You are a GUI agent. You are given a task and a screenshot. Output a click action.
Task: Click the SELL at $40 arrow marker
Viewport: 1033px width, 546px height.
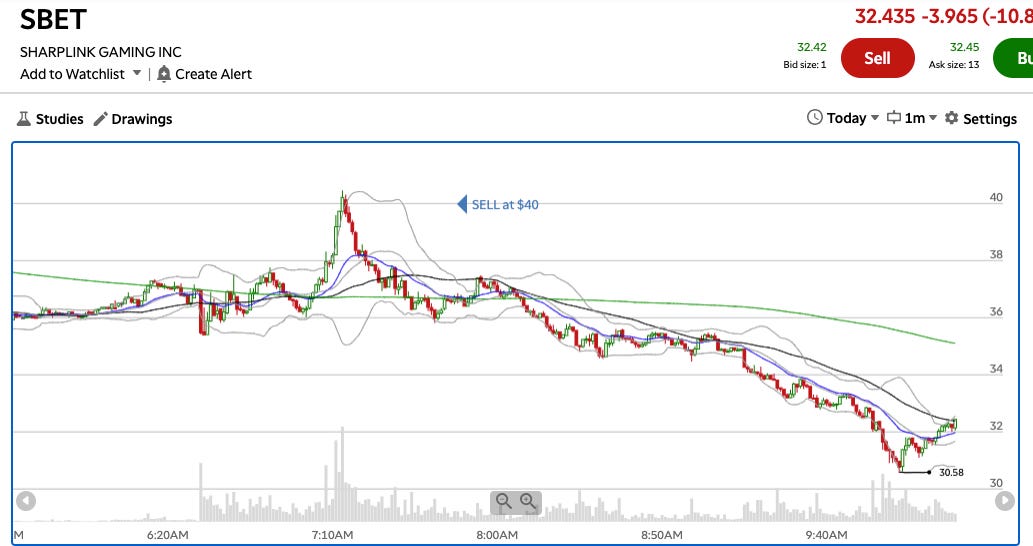(x=462, y=204)
